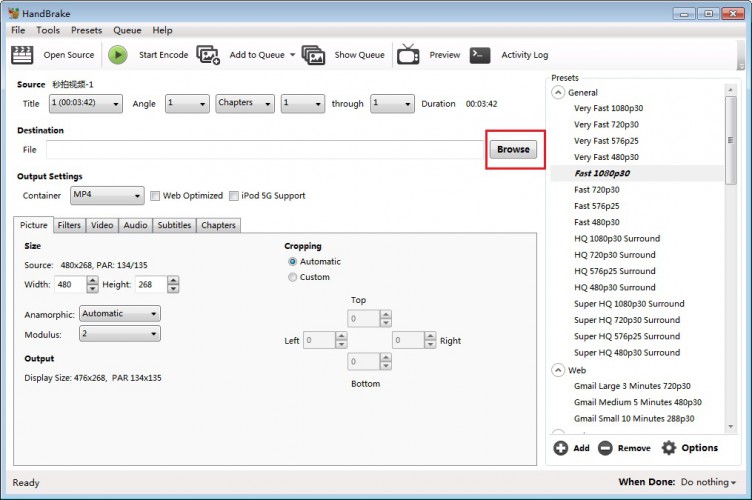The image size is (752, 500).
Task: Open the Presets menu
Action: click(86, 30)
